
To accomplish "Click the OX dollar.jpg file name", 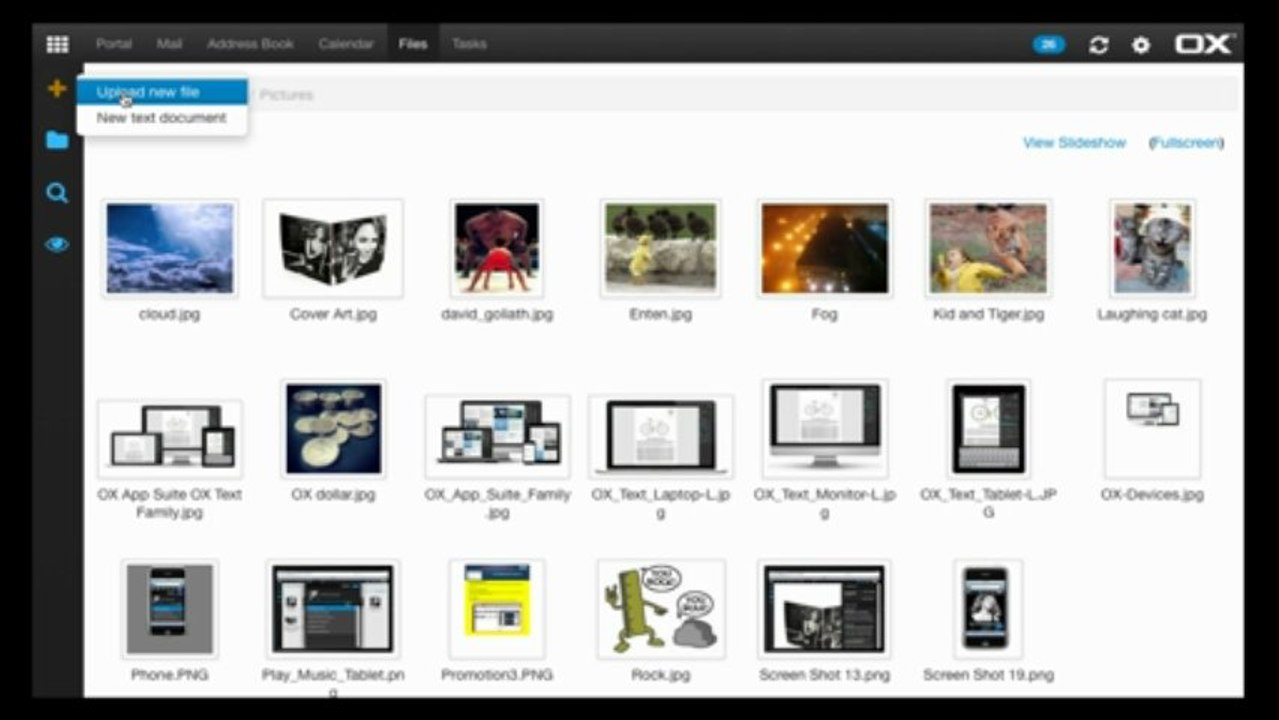I will tap(333, 494).
